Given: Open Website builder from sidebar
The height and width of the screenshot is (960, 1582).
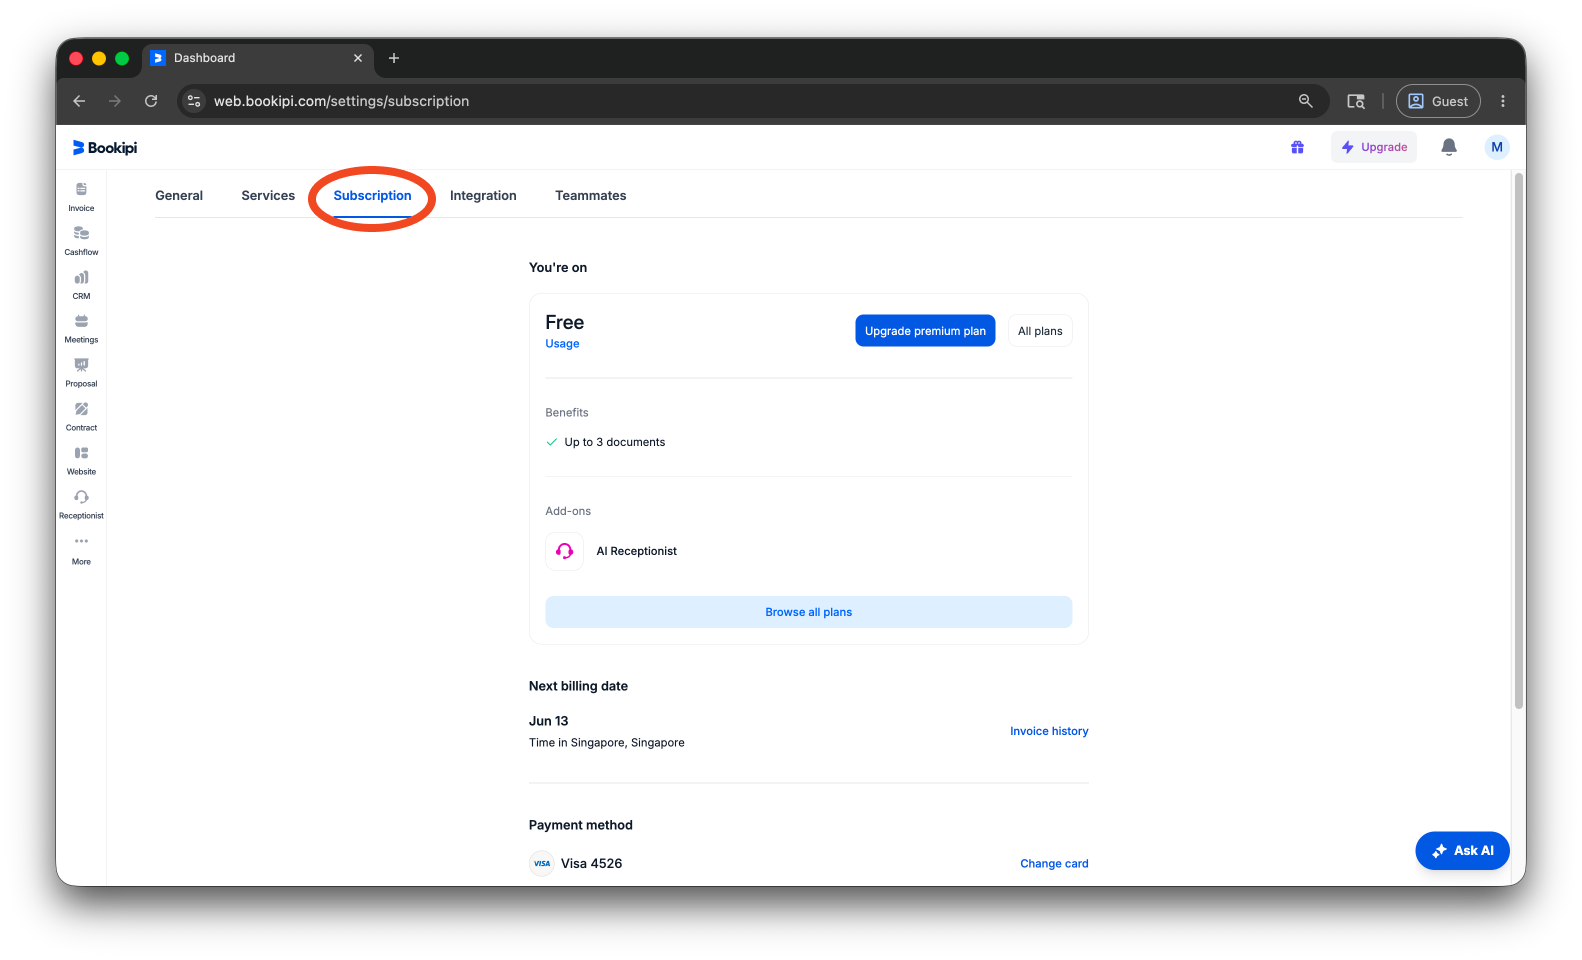Looking at the screenshot, I should click(x=81, y=461).
